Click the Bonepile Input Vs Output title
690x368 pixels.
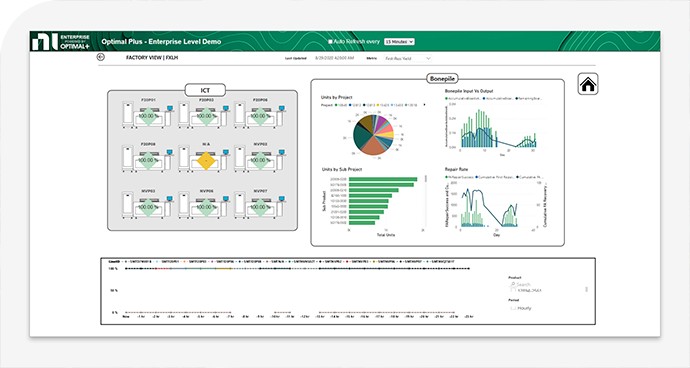tap(469, 91)
